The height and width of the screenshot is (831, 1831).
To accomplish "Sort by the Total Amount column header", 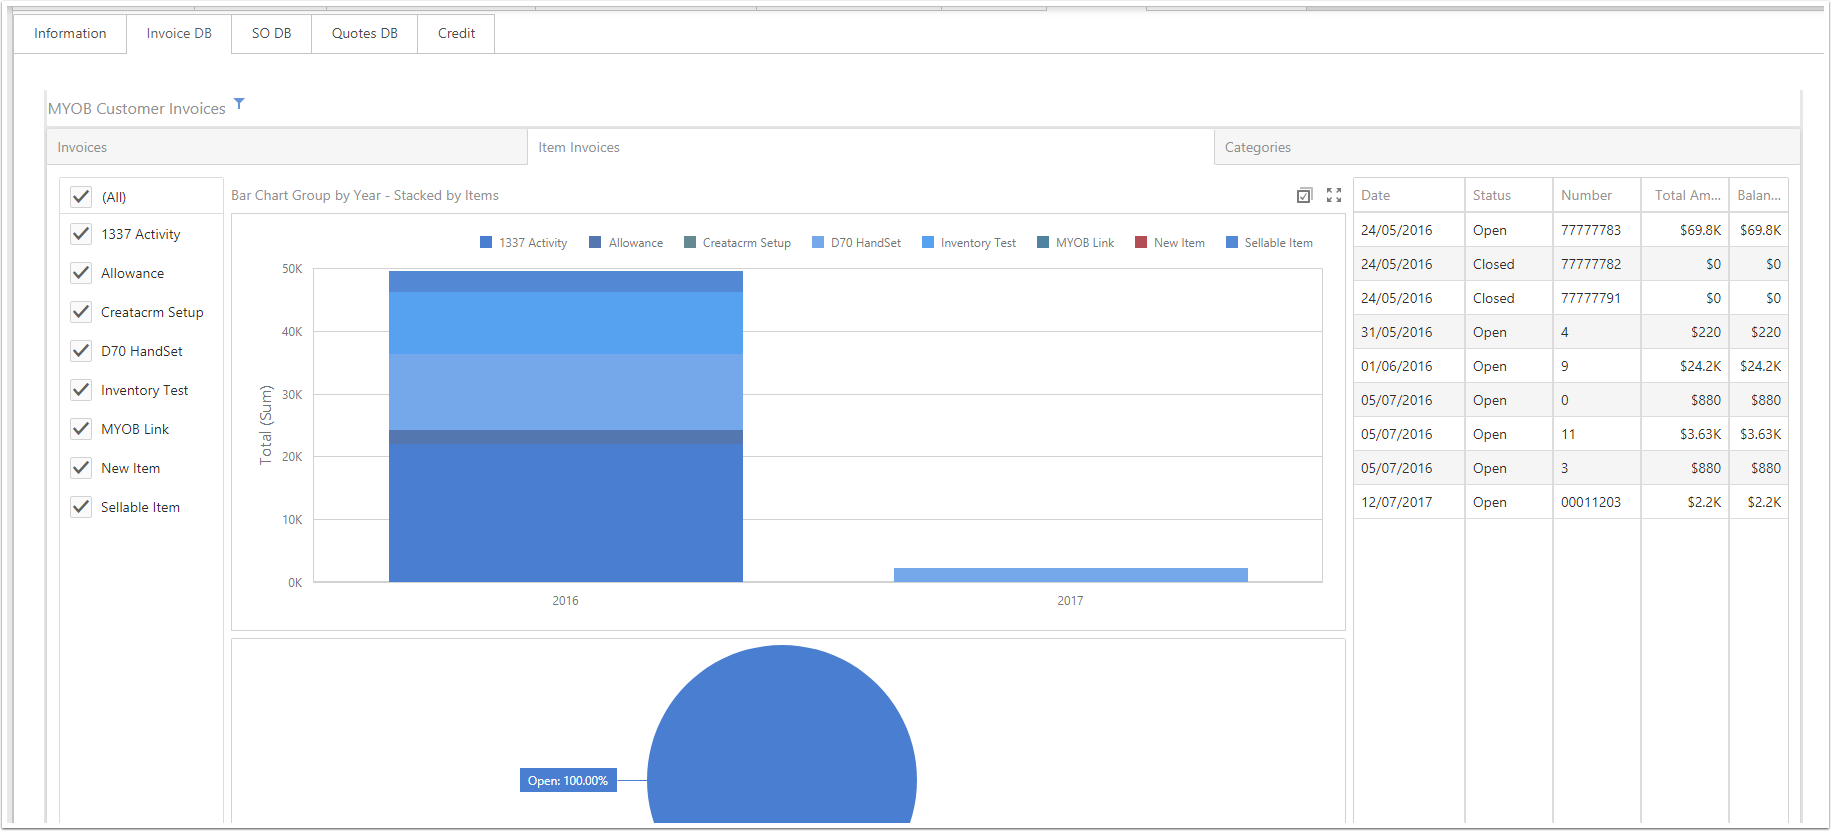I will coord(1685,195).
